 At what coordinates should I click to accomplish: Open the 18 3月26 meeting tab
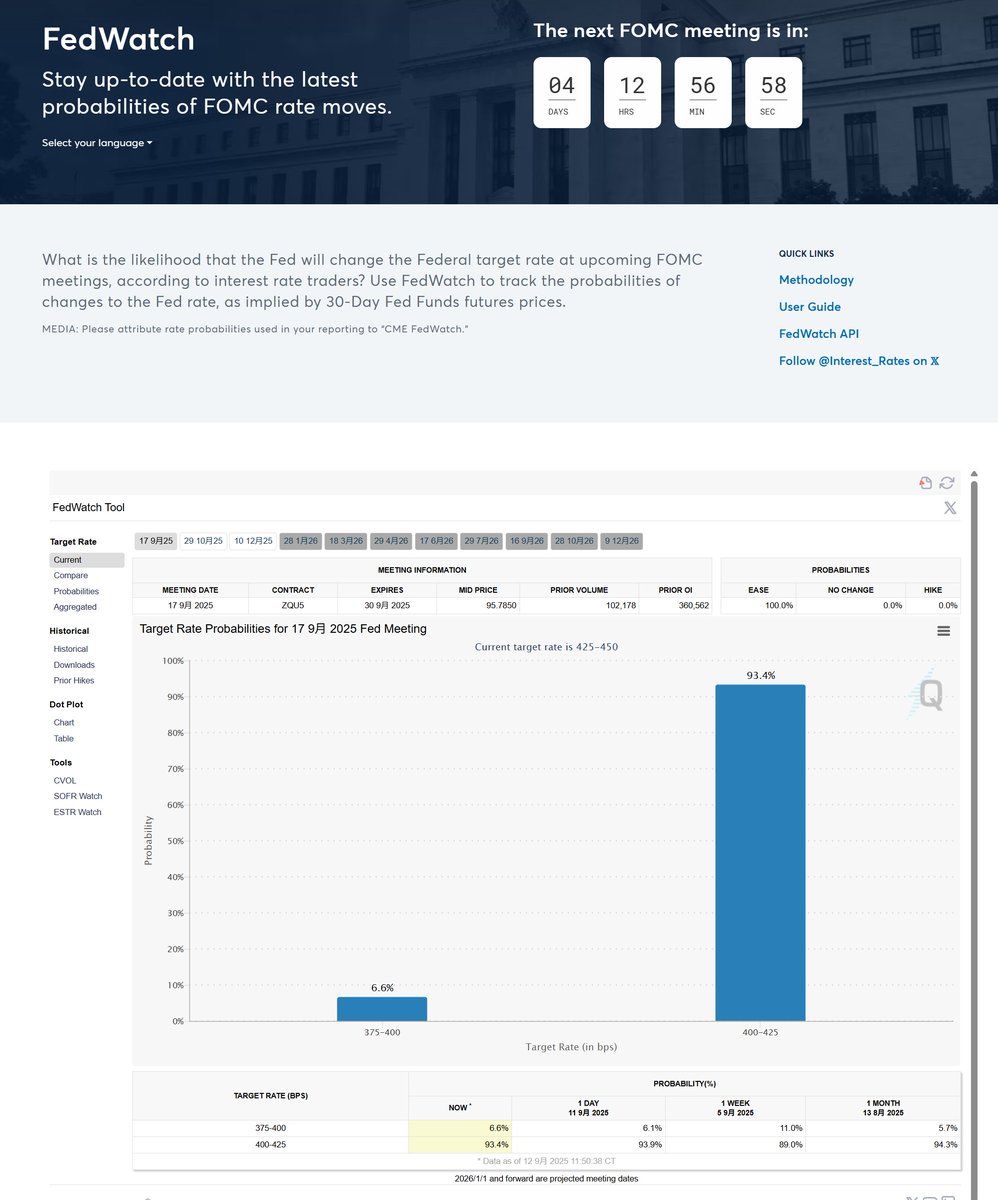[x=346, y=541]
